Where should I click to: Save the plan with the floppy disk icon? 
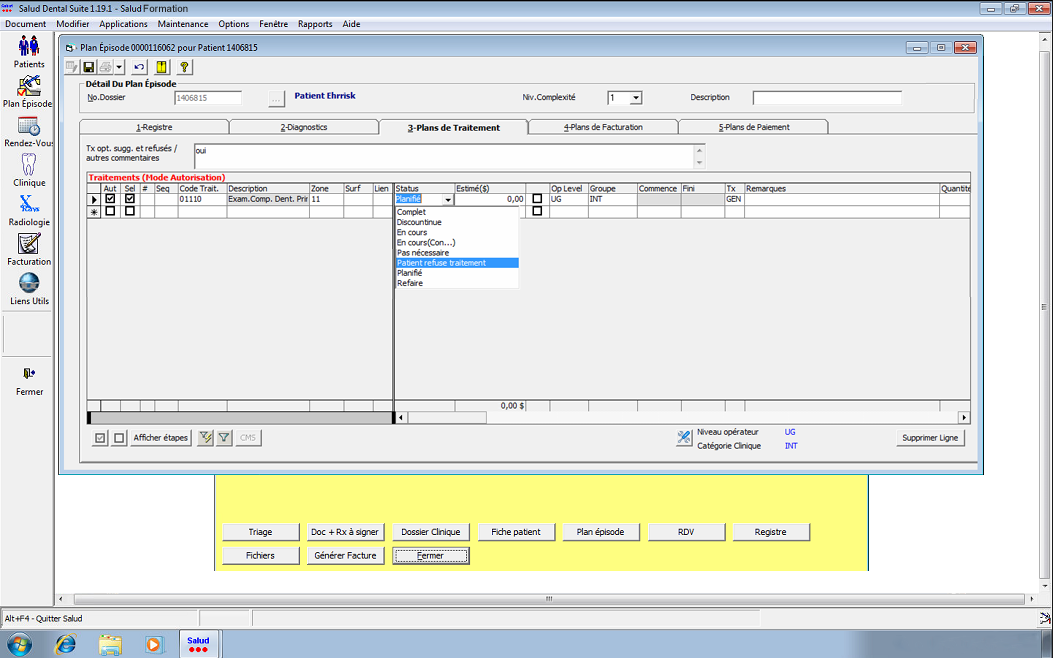[x=88, y=67]
